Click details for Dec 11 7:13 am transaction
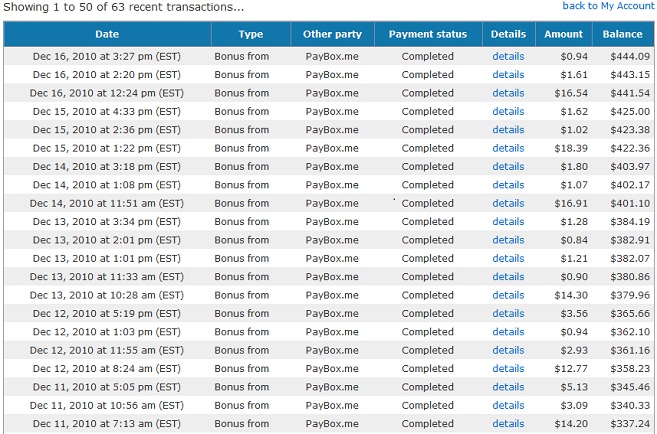This screenshot has height=434, width=657. click(508, 424)
